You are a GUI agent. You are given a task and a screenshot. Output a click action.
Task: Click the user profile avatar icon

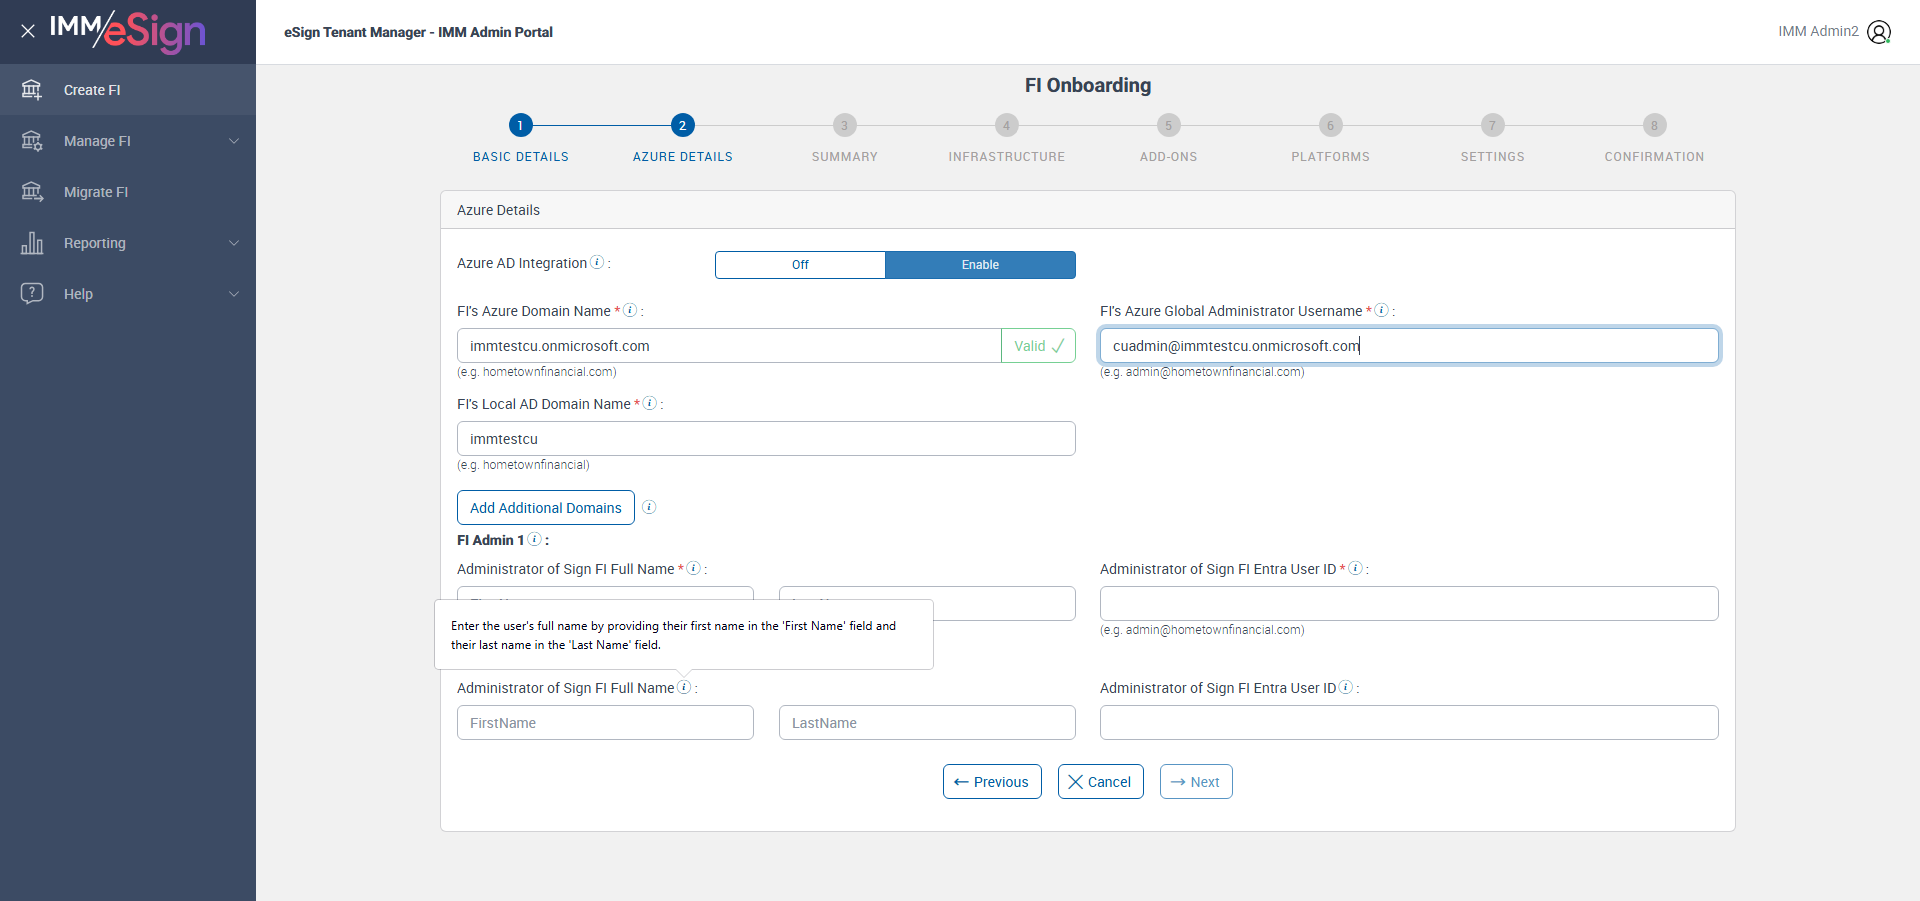(1879, 32)
